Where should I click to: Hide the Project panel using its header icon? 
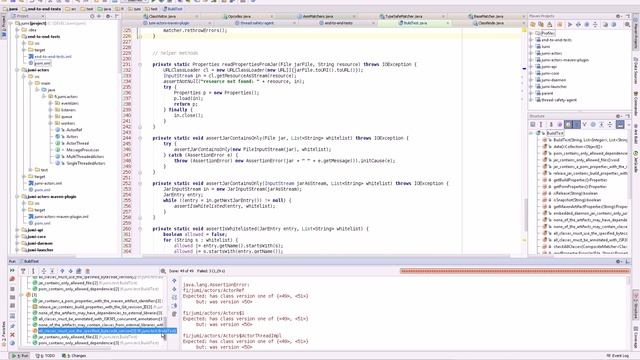tap(117, 16)
